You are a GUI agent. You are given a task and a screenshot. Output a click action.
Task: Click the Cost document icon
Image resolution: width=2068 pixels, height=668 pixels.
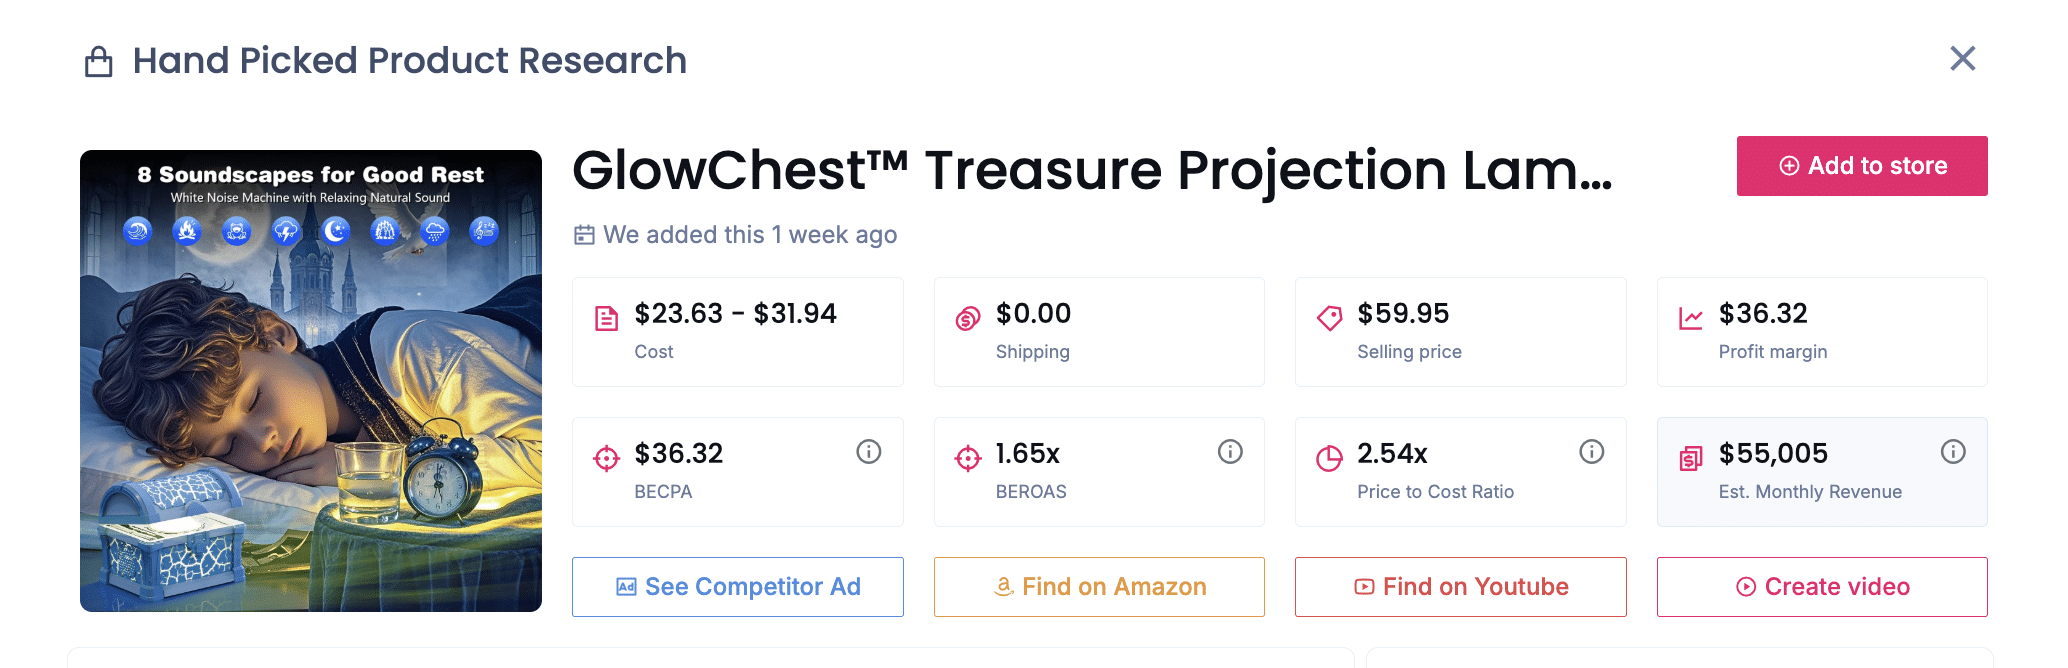point(607,319)
